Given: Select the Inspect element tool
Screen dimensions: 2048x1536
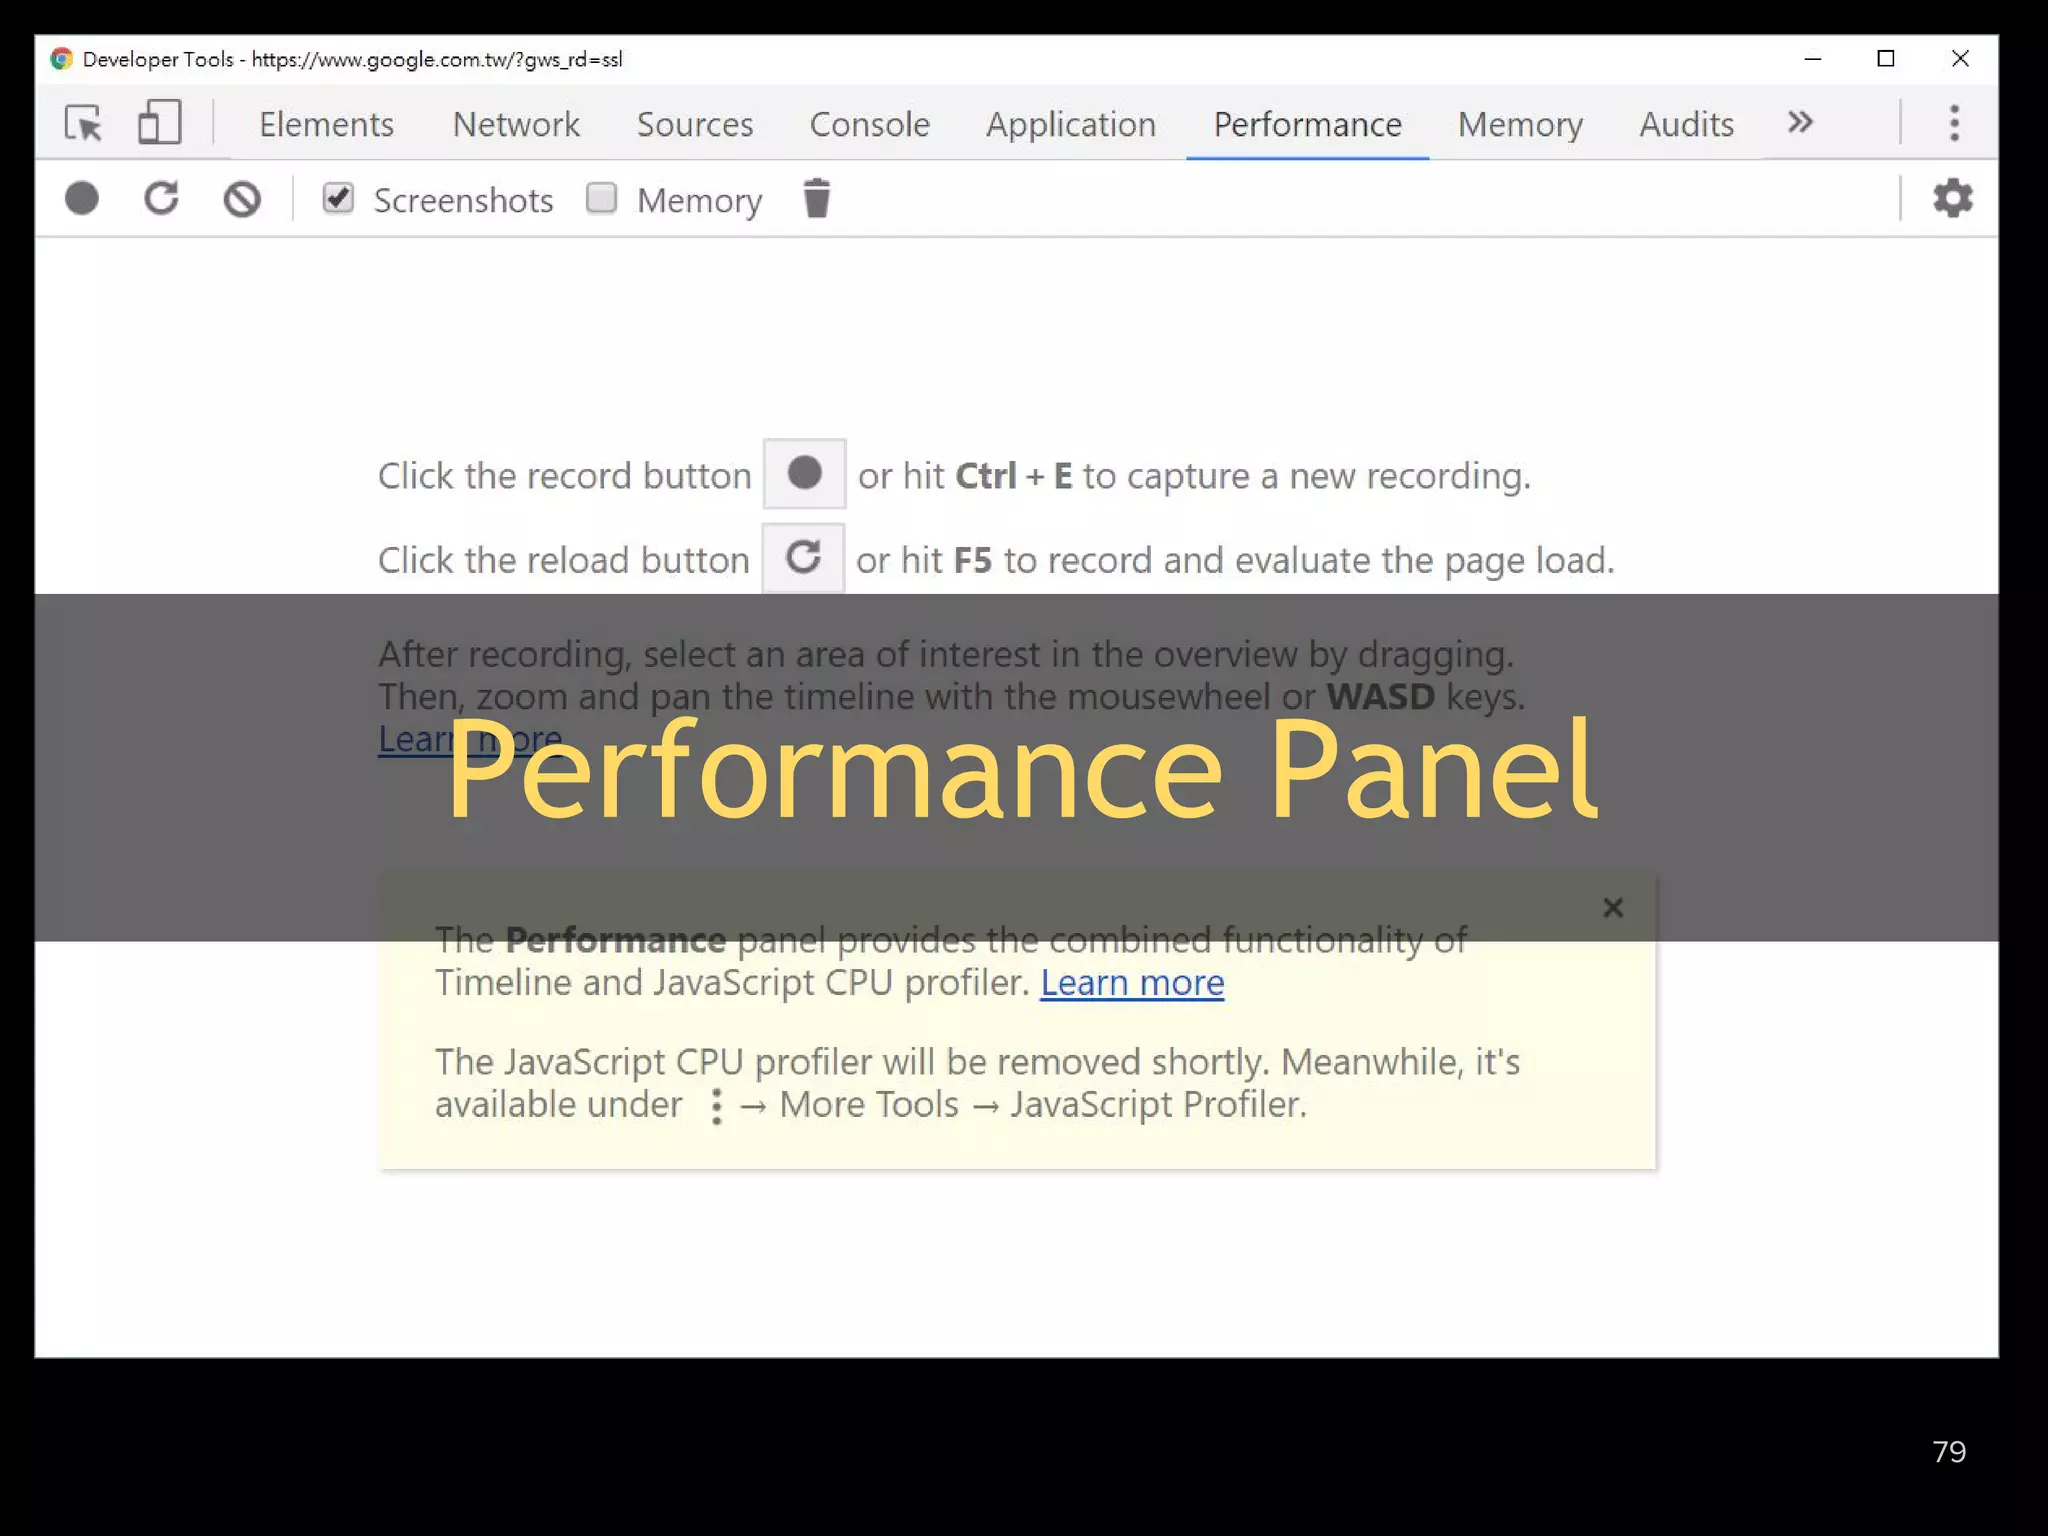Looking at the screenshot, I should (84, 124).
